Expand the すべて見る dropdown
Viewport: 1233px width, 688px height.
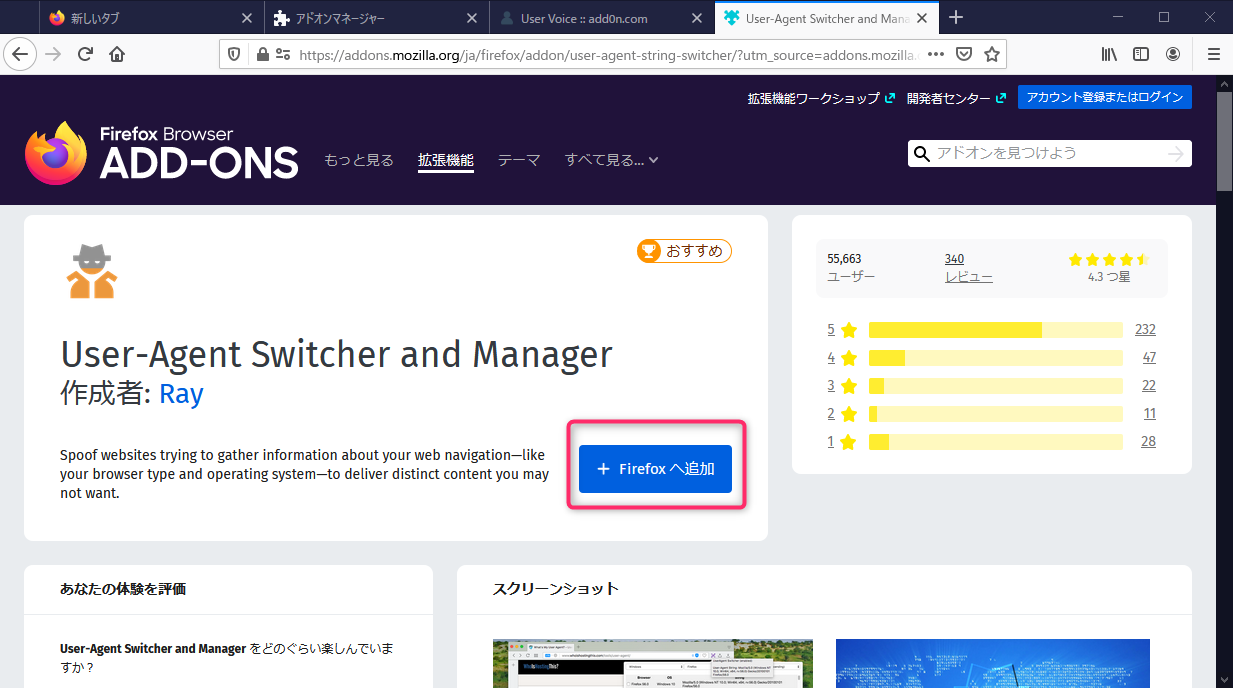tap(612, 160)
